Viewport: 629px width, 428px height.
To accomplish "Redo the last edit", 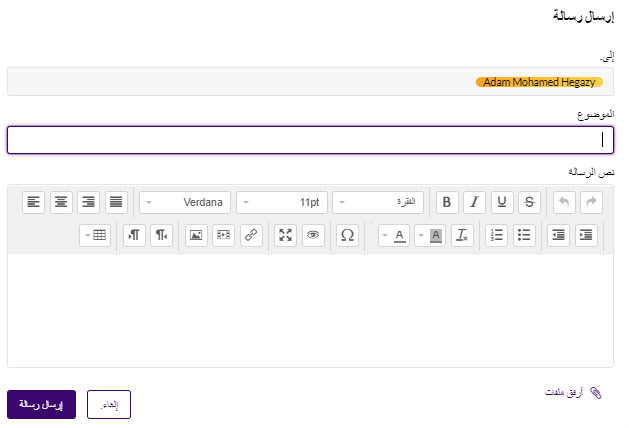I will point(591,202).
